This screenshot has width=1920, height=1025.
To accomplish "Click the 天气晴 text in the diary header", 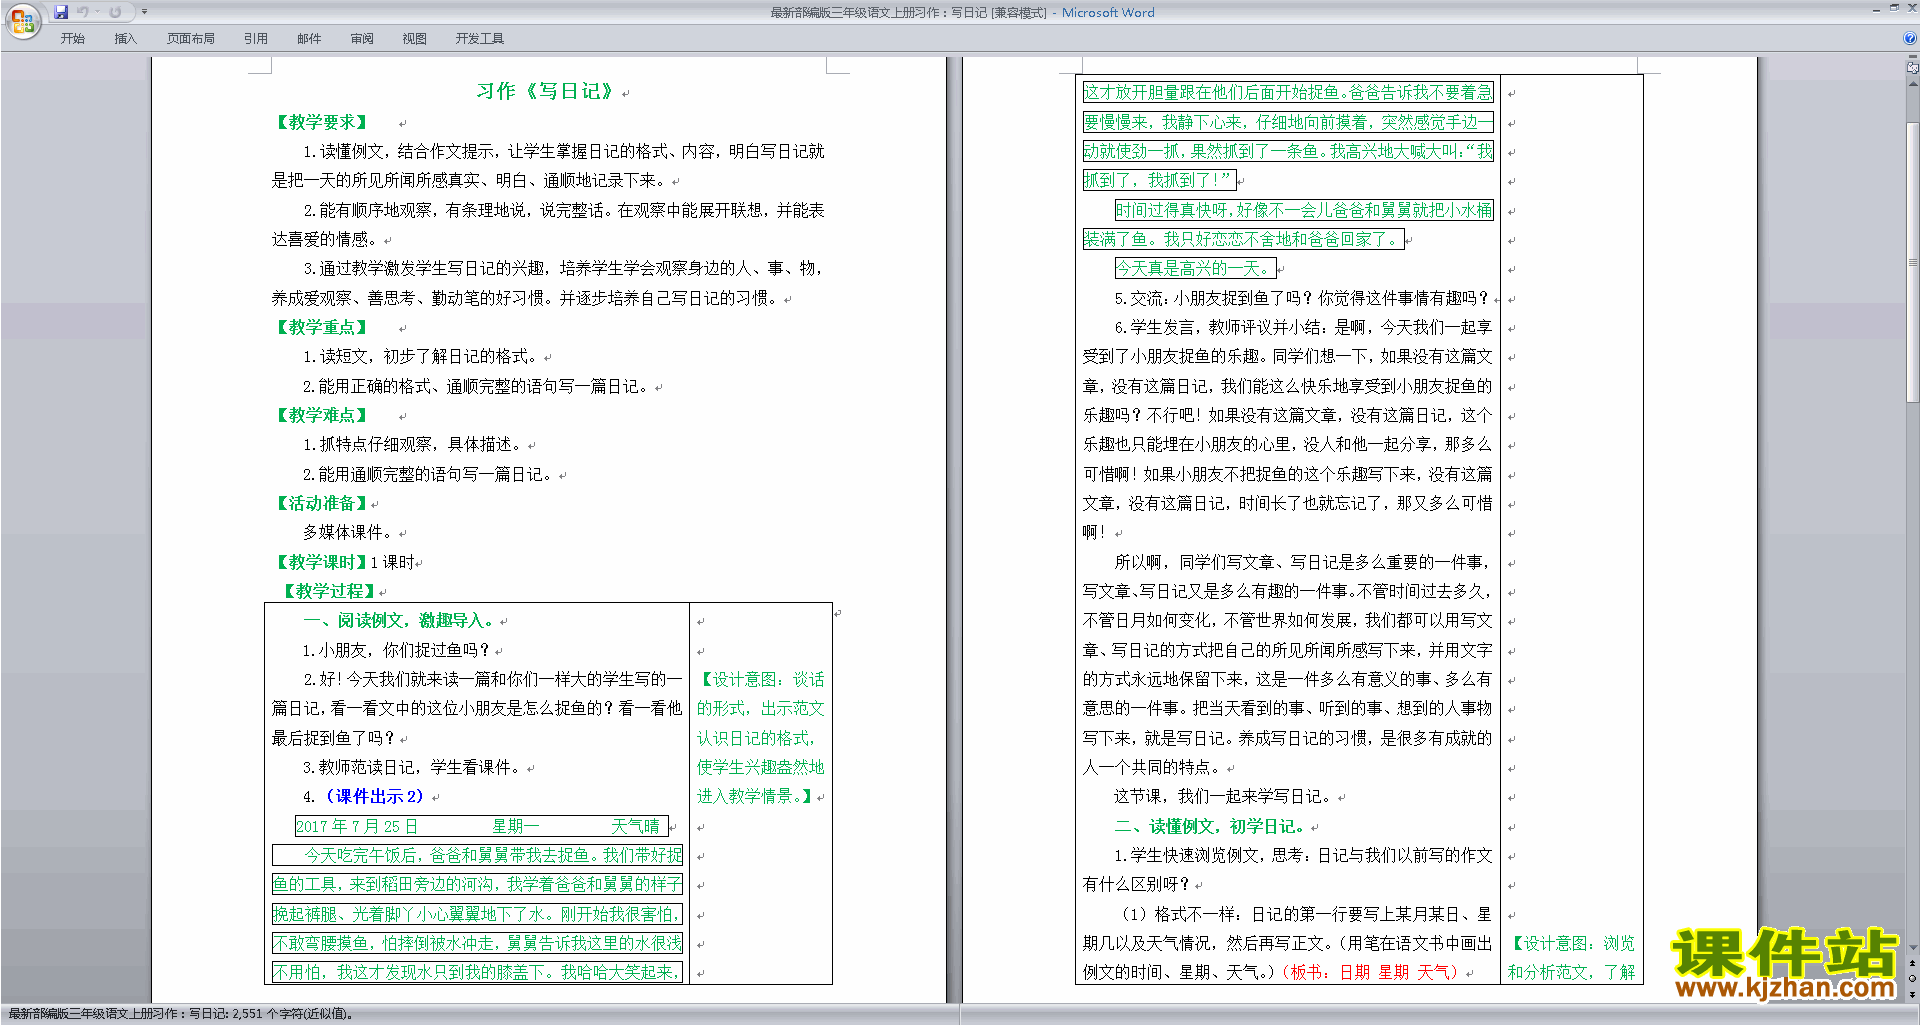I will coord(636,826).
